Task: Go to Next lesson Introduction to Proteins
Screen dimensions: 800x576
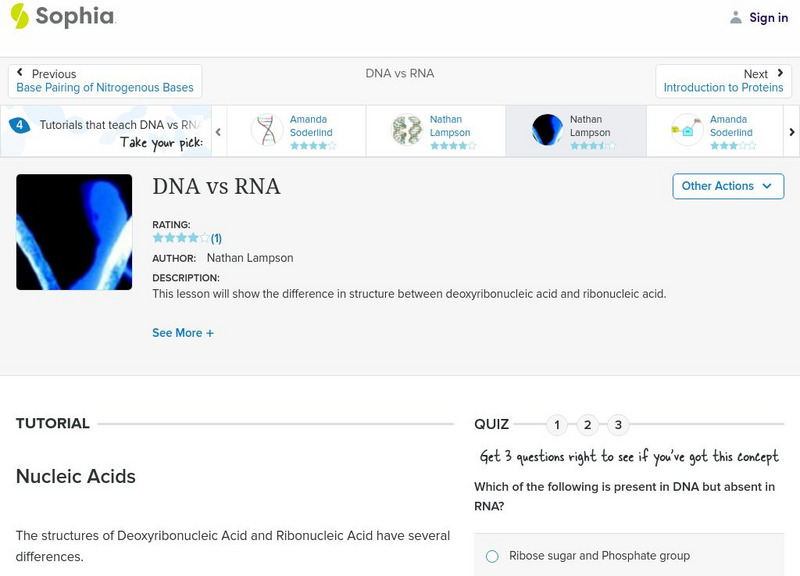Action: pos(724,81)
